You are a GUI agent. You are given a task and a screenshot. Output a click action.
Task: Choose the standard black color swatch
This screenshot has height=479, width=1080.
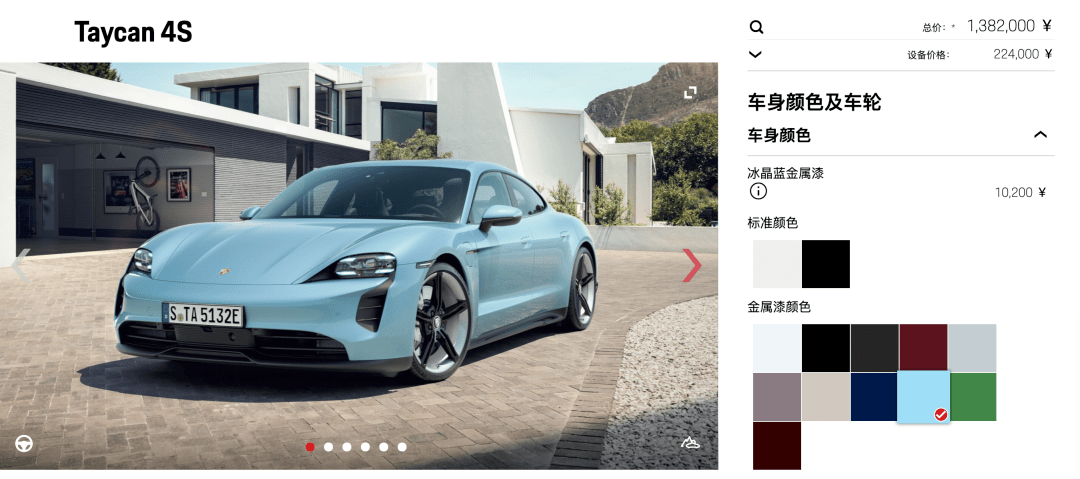(x=826, y=264)
